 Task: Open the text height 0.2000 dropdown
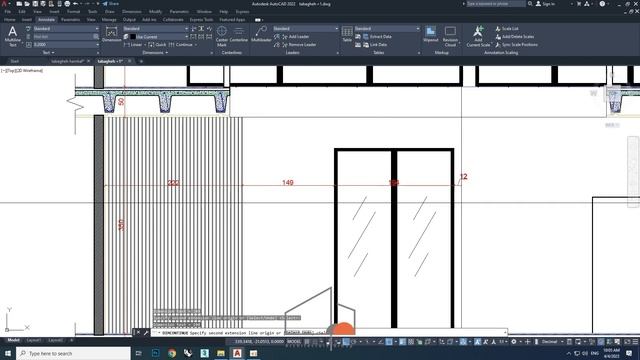click(66, 44)
